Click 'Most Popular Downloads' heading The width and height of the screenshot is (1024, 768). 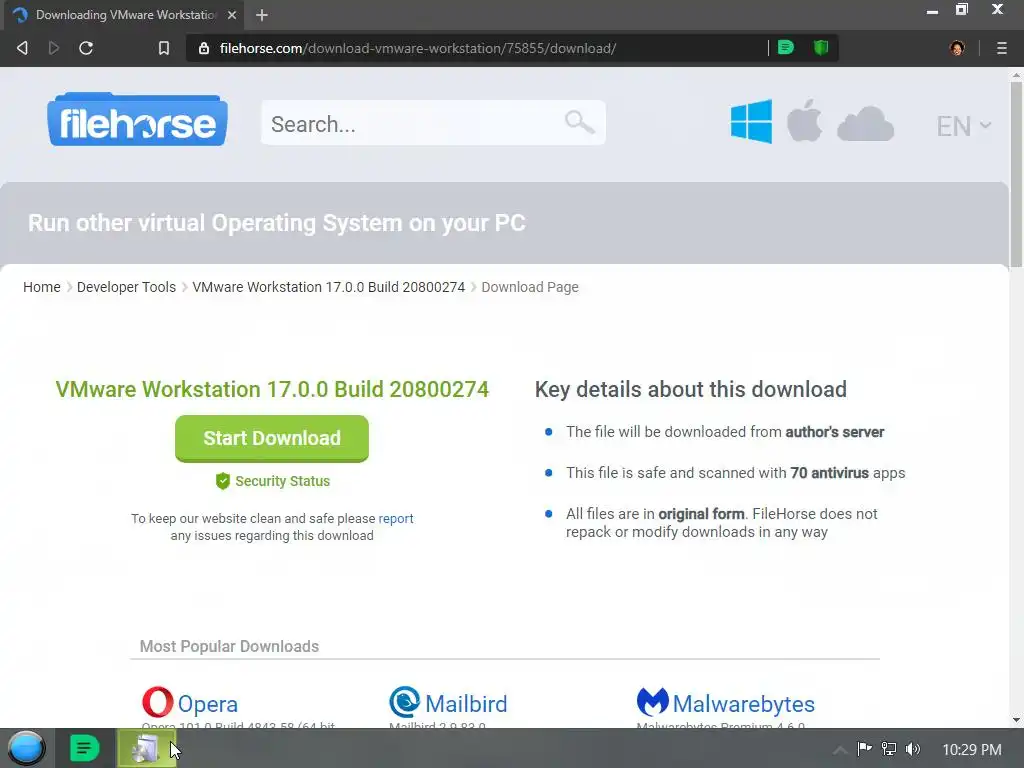click(x=229, y=647)
